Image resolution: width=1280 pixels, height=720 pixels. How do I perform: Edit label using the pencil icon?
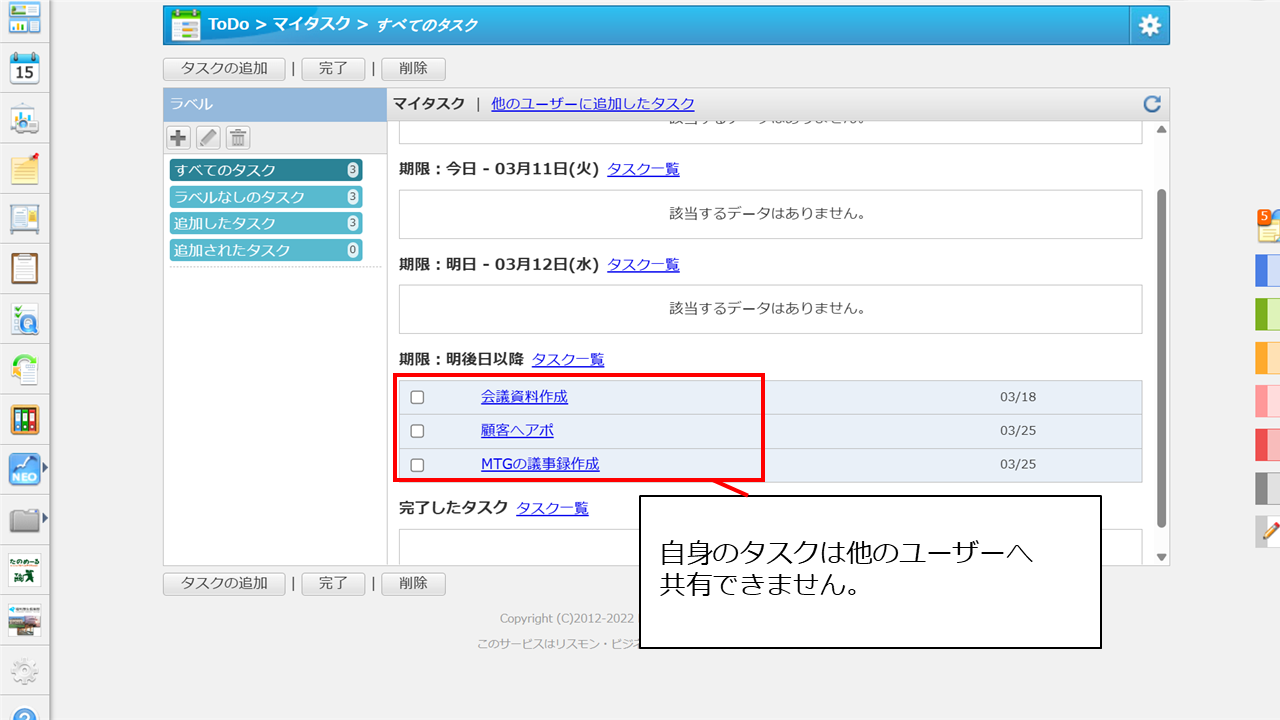click(x=208, y=138)
